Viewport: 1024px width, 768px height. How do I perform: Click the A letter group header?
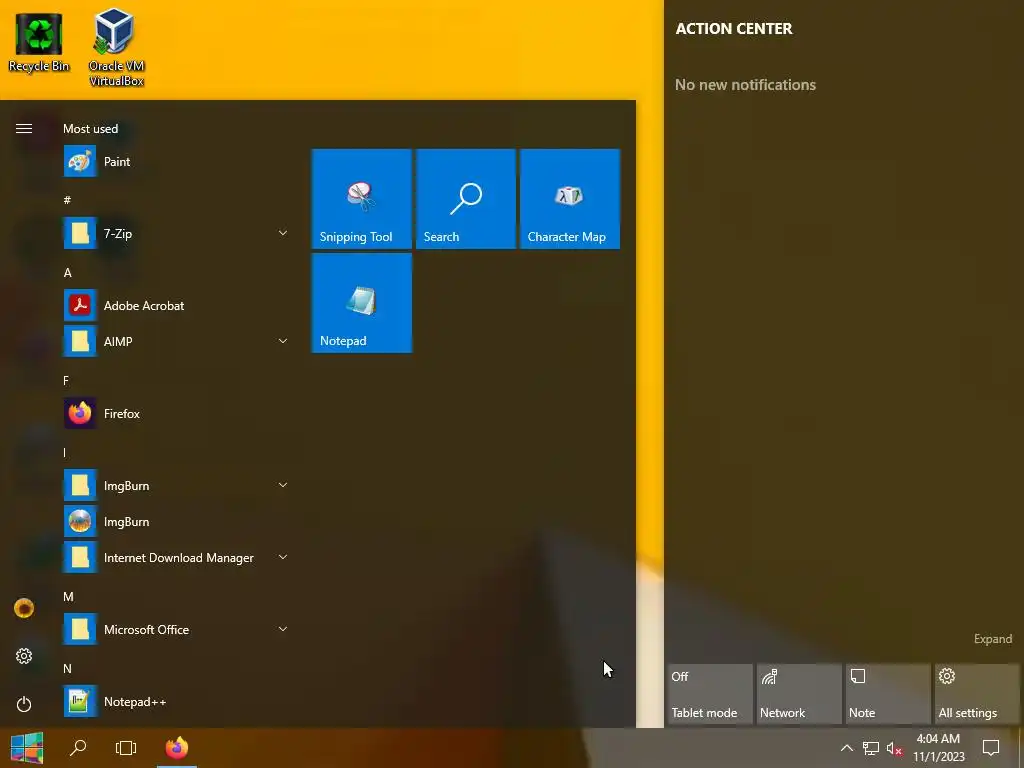coord(67,272)
